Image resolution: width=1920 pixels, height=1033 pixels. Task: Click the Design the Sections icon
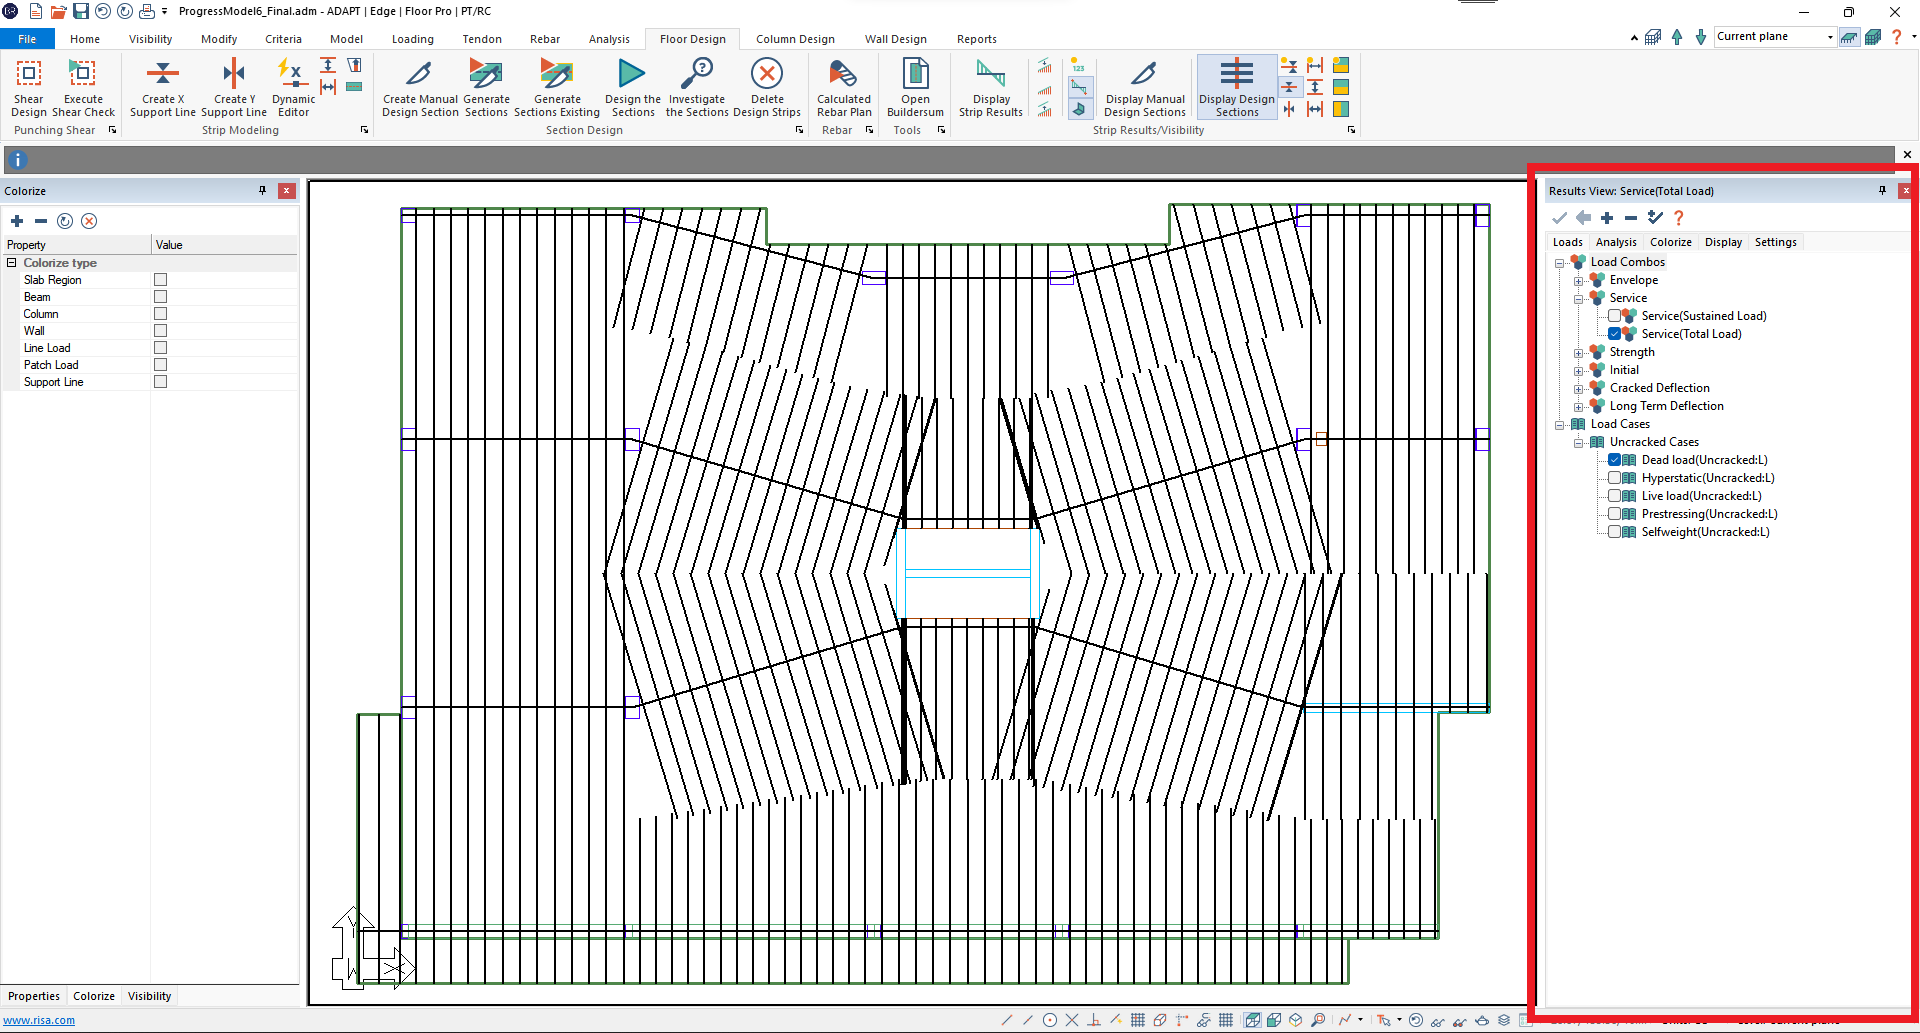point(632,75)
